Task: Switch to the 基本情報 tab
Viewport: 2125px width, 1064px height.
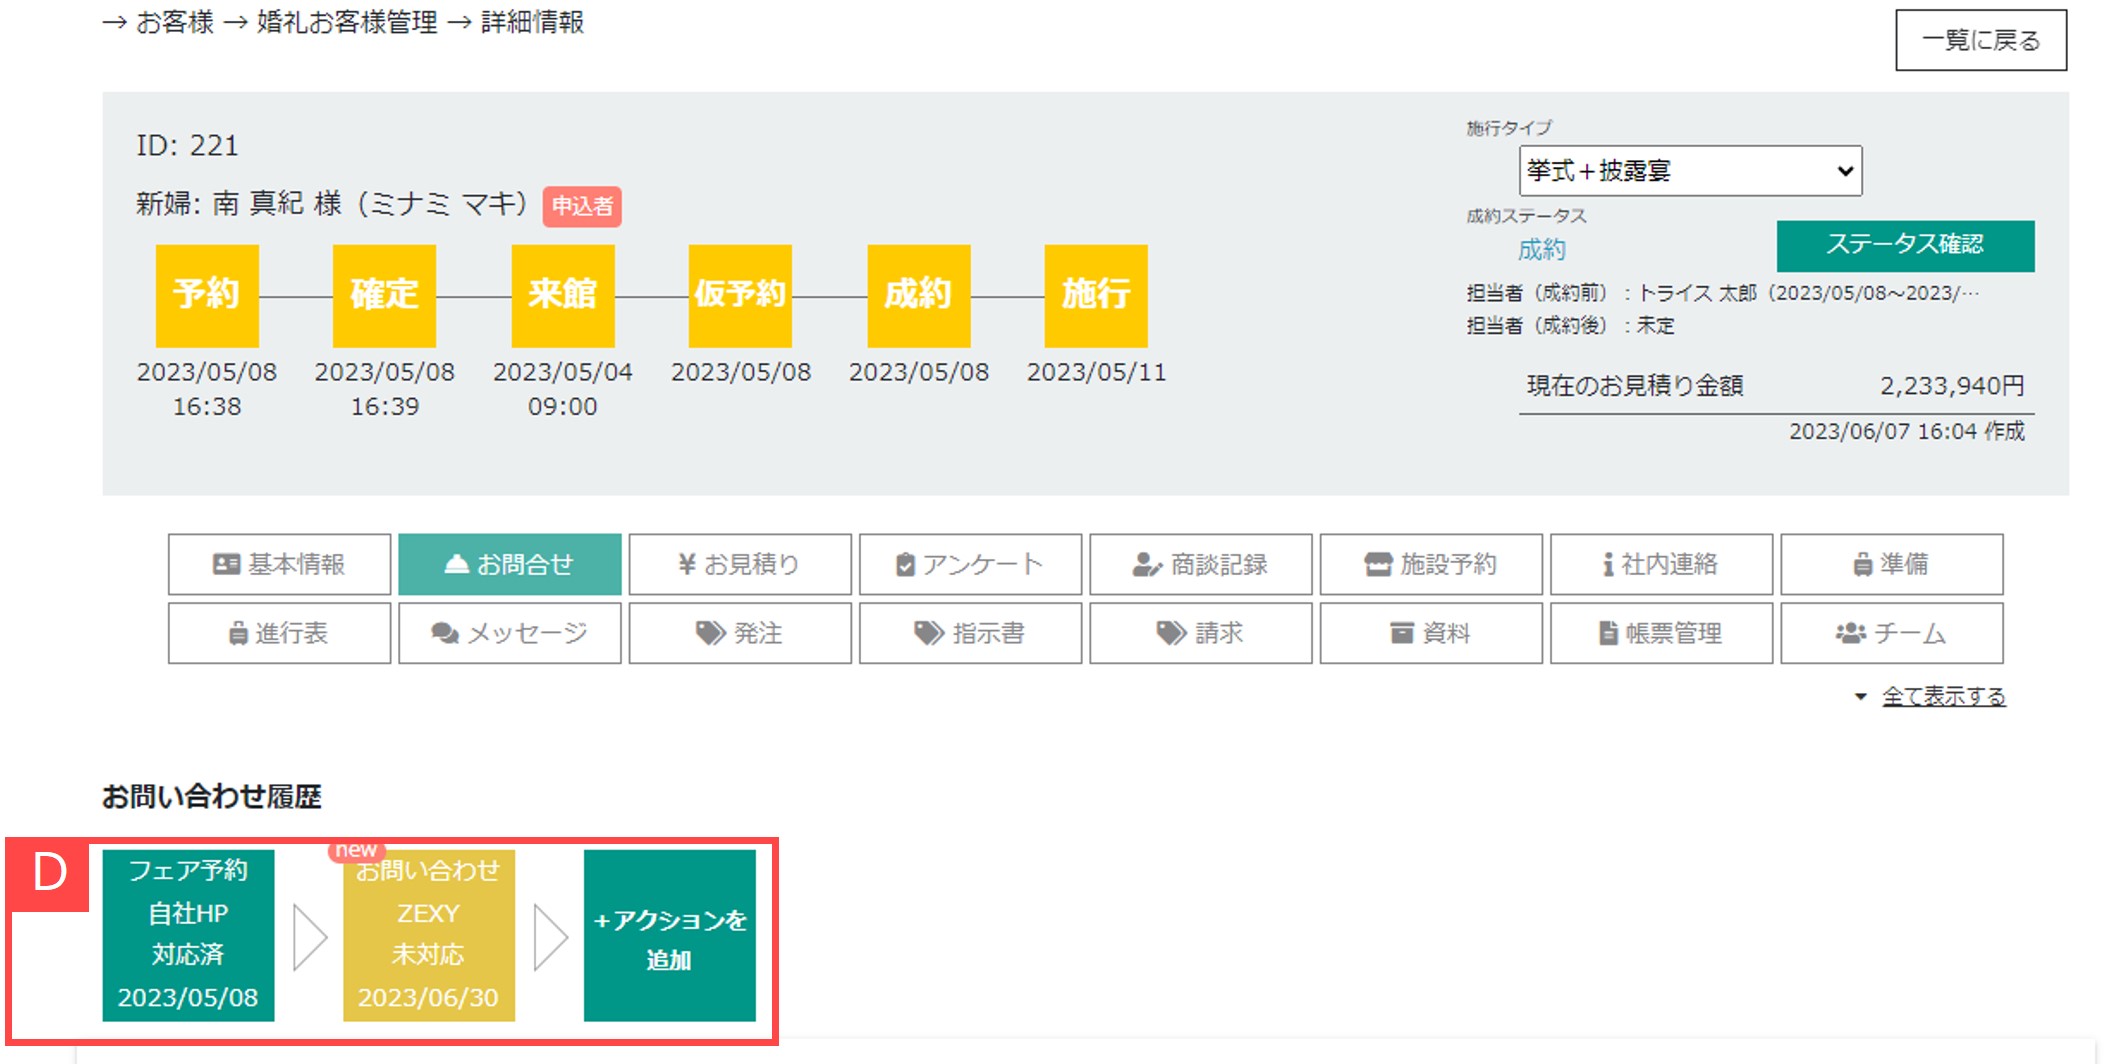Action: (x=278, y=563)
